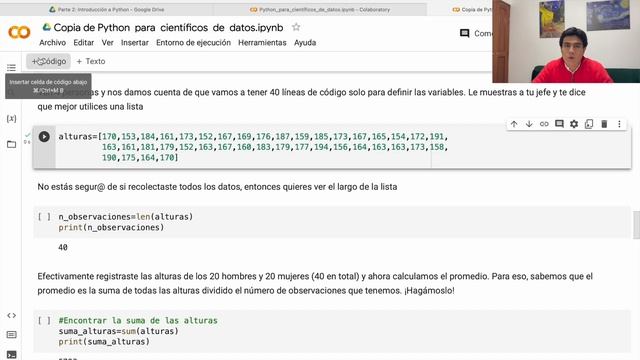Run the alturas list cell
Screen dimensions: 640x360
(44, 136)
